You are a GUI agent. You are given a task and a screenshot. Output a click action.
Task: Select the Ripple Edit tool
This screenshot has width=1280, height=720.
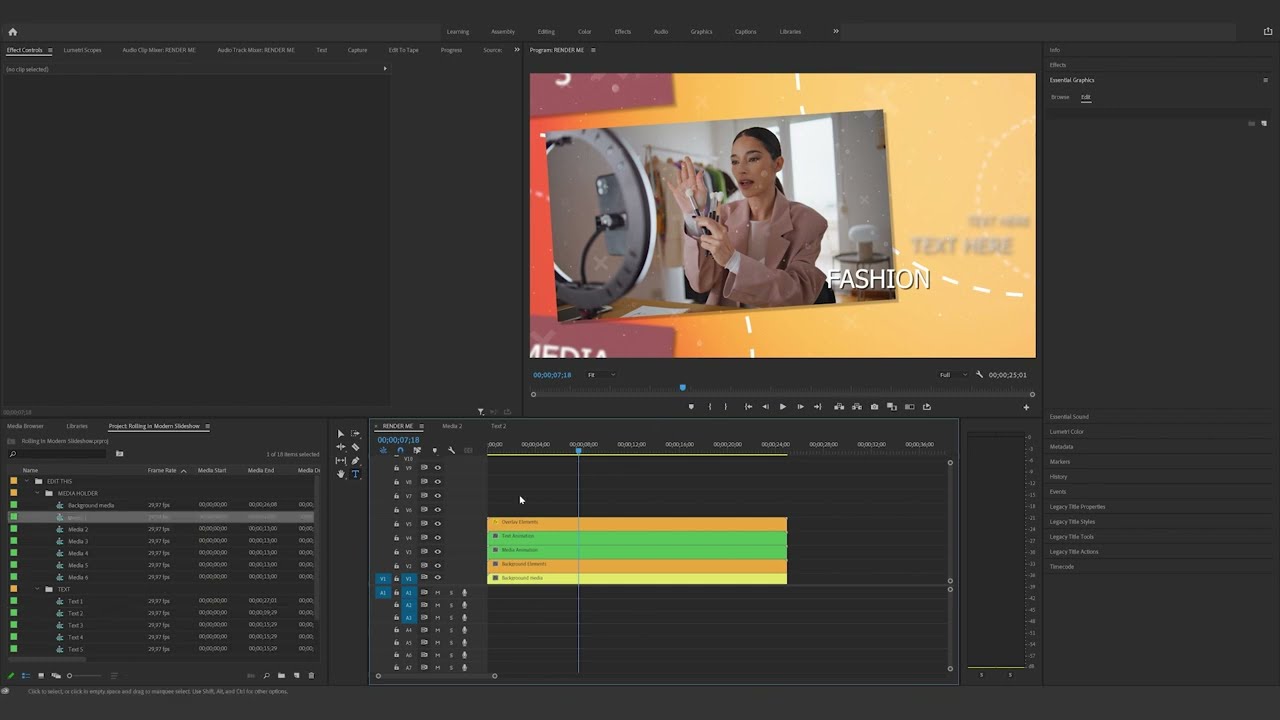click(x=341, y=447)
